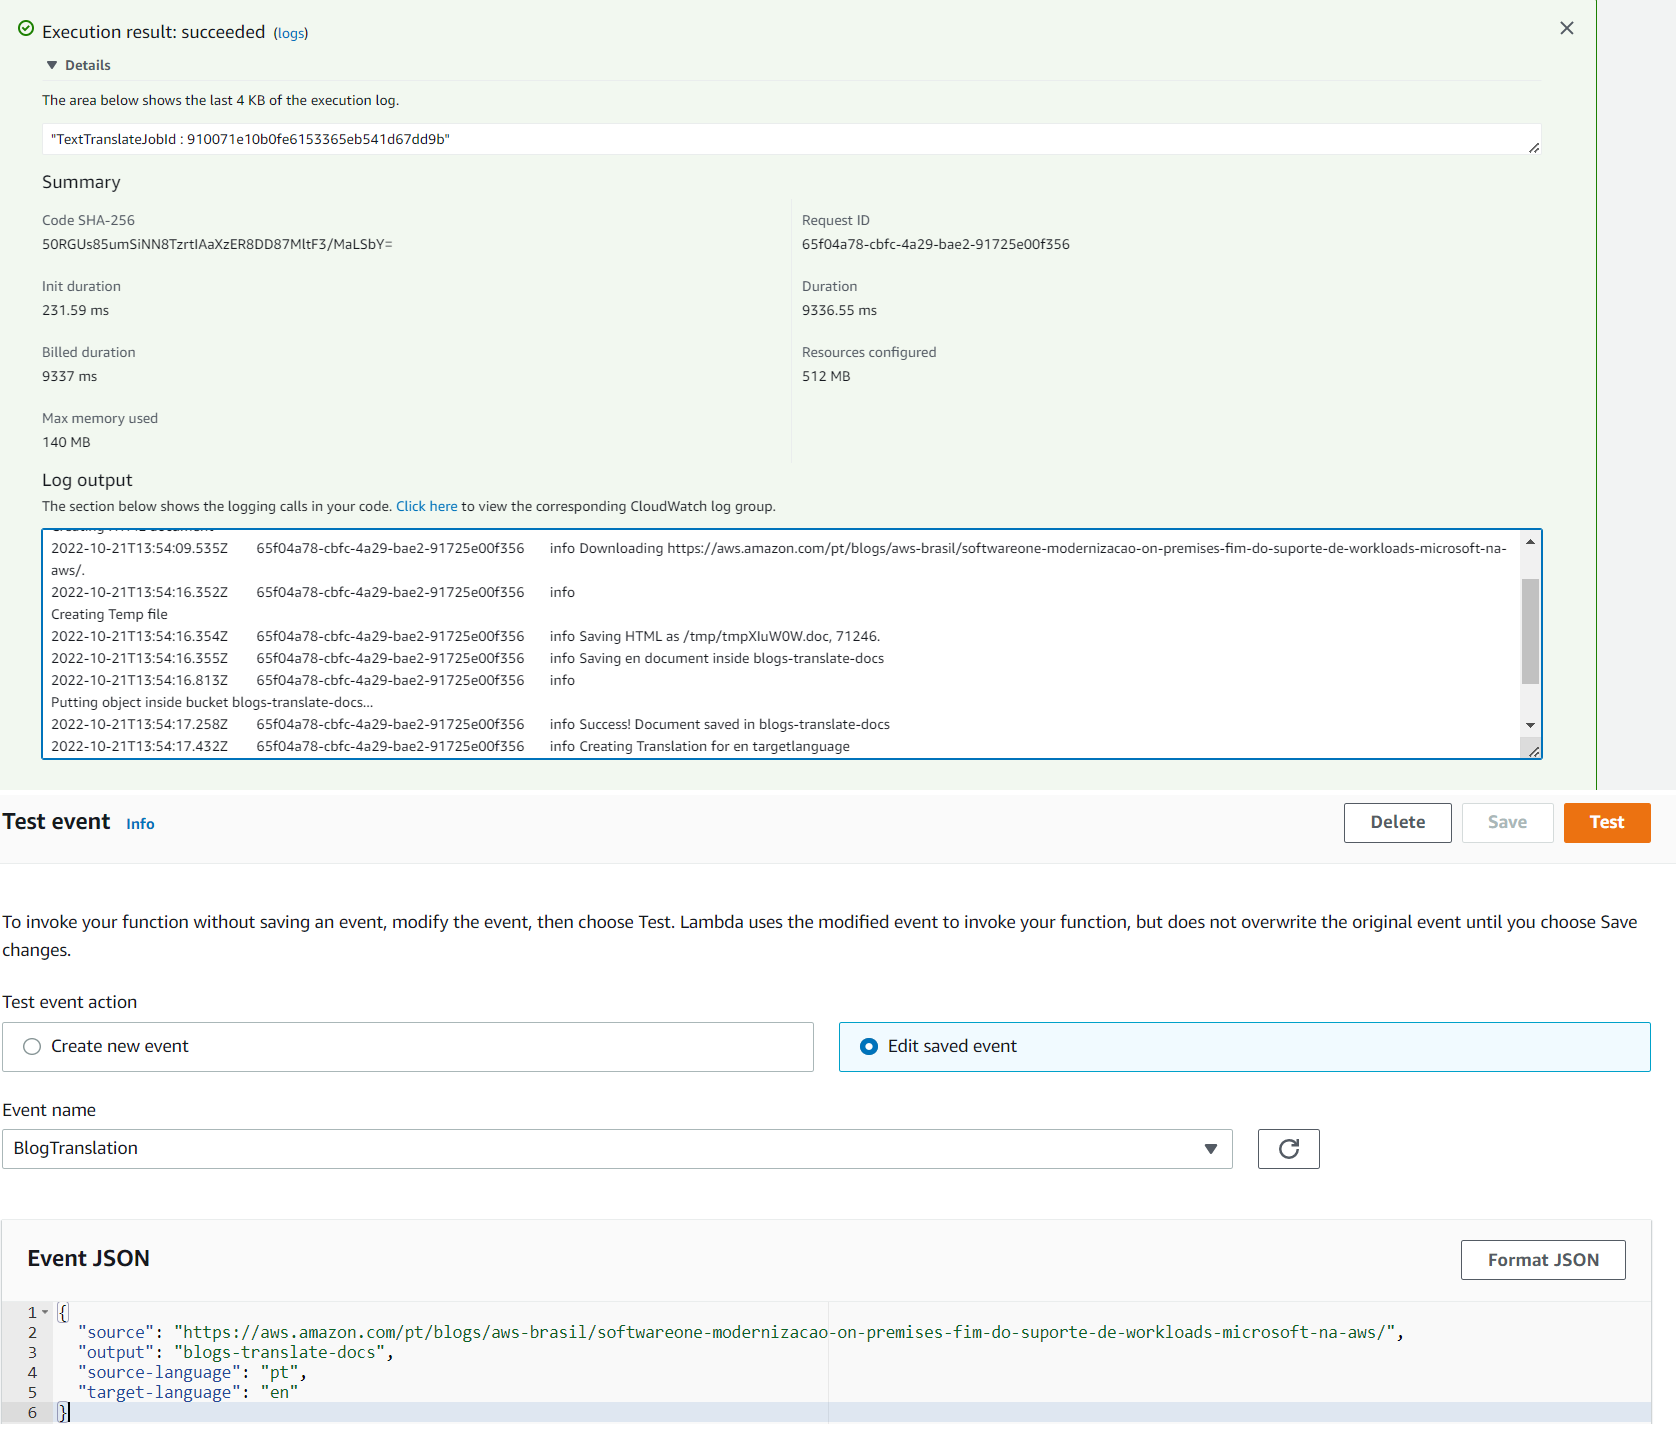Click the Request ID value
The image size is (1676, 1432).
pos(935,244)
